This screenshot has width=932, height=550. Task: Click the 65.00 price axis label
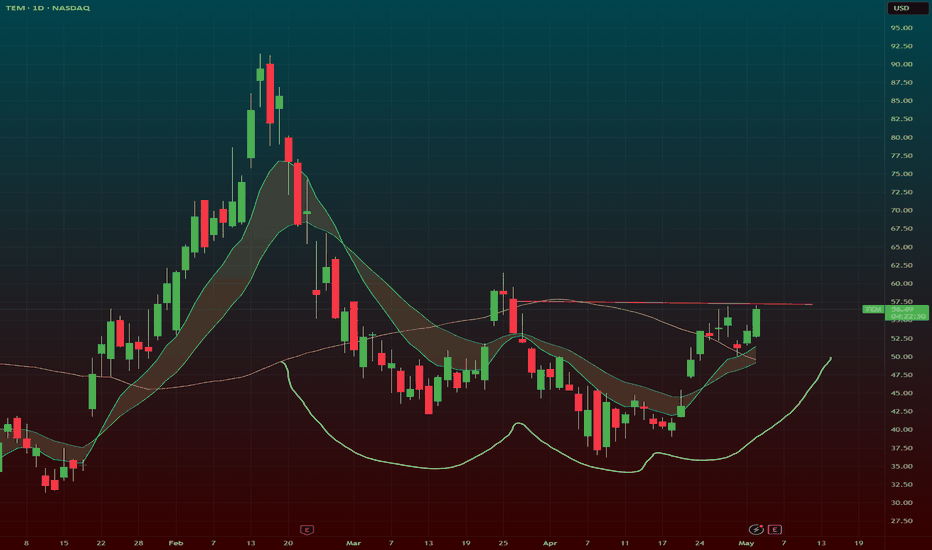(x=901, y=247)
